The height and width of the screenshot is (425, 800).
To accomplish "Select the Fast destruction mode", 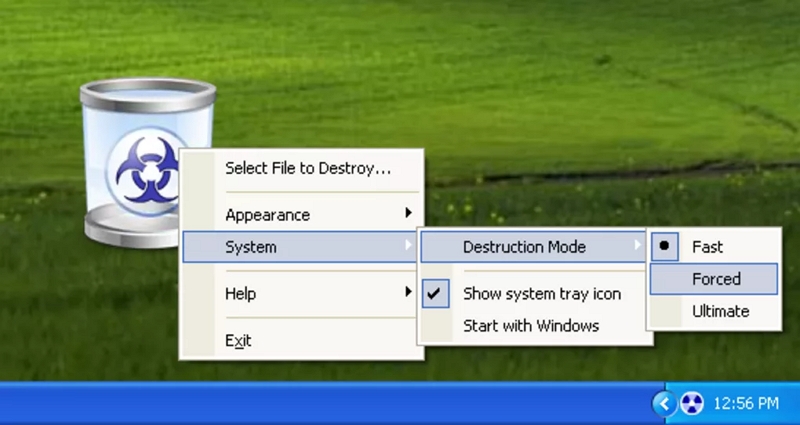I will pyautogui.click(x=714, y=247).
